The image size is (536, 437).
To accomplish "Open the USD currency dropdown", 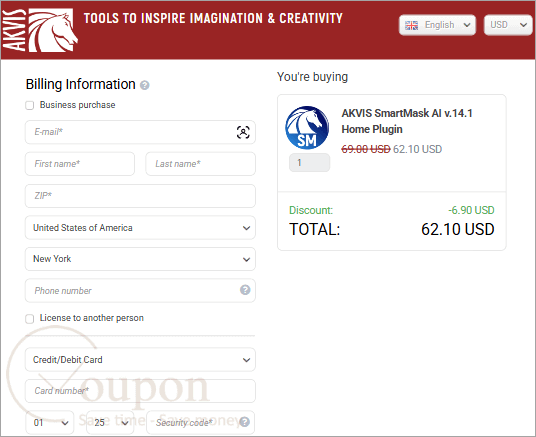I will (508, 25).
